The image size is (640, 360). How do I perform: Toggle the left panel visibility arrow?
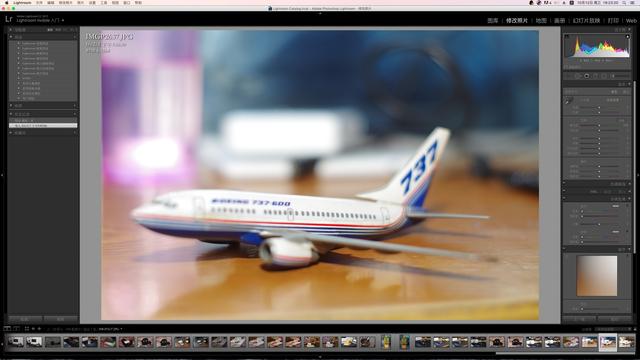pyautogui.click(x=2, y=175)
